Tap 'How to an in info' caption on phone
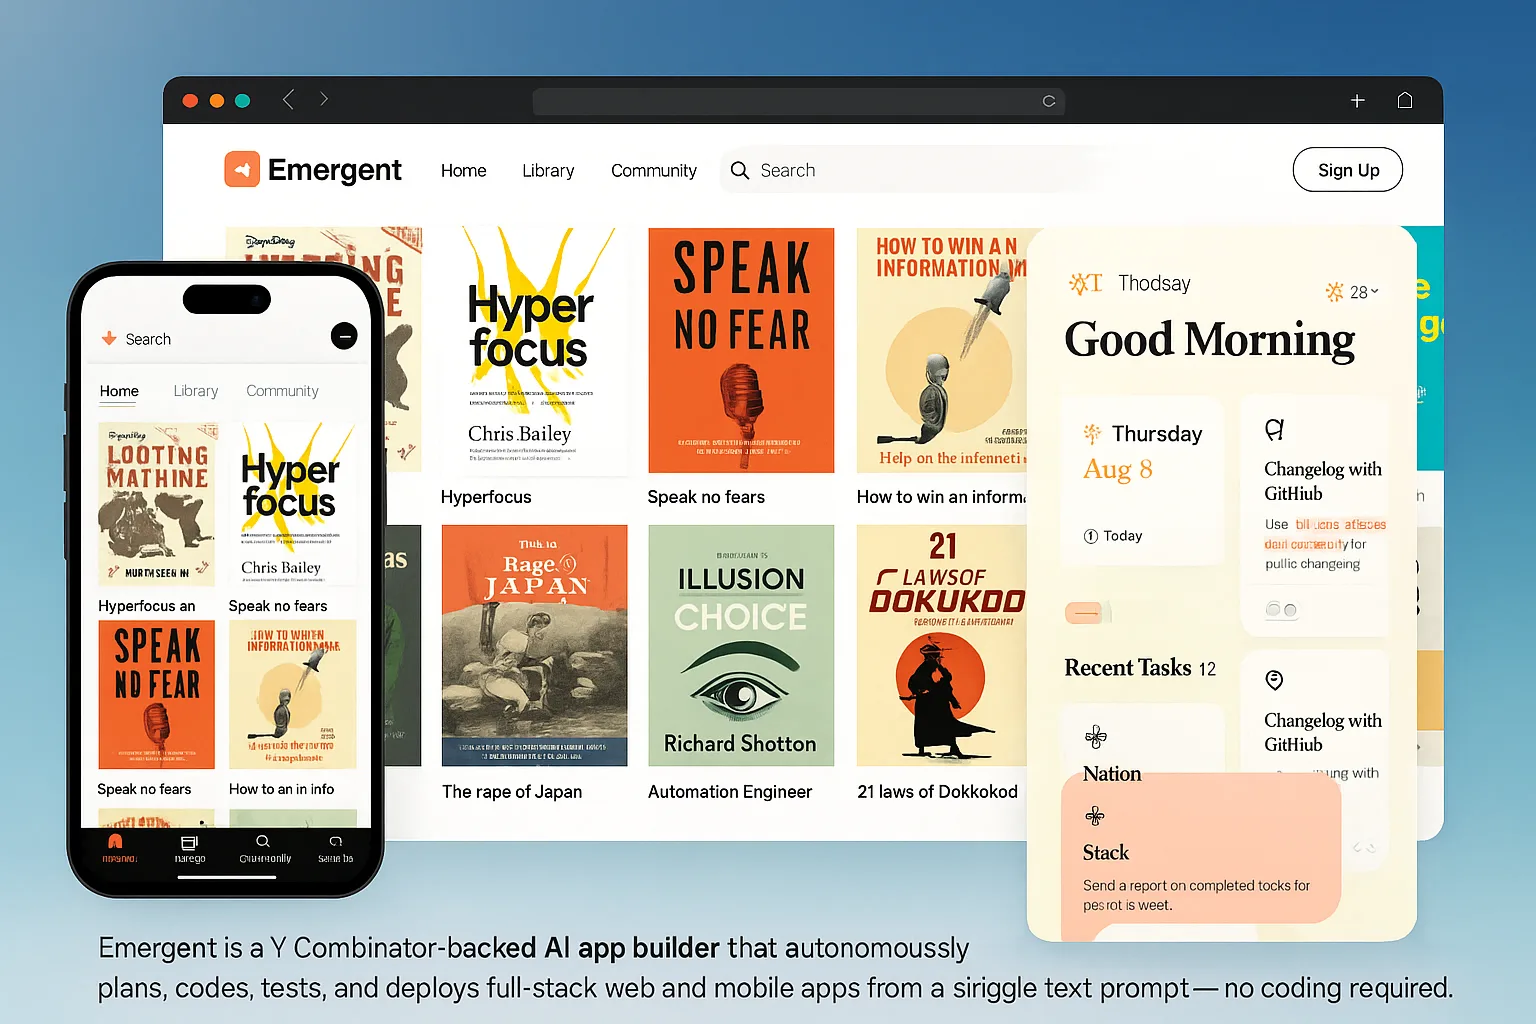Screen dimensions: 1536x1024 [x=281, y=789]
